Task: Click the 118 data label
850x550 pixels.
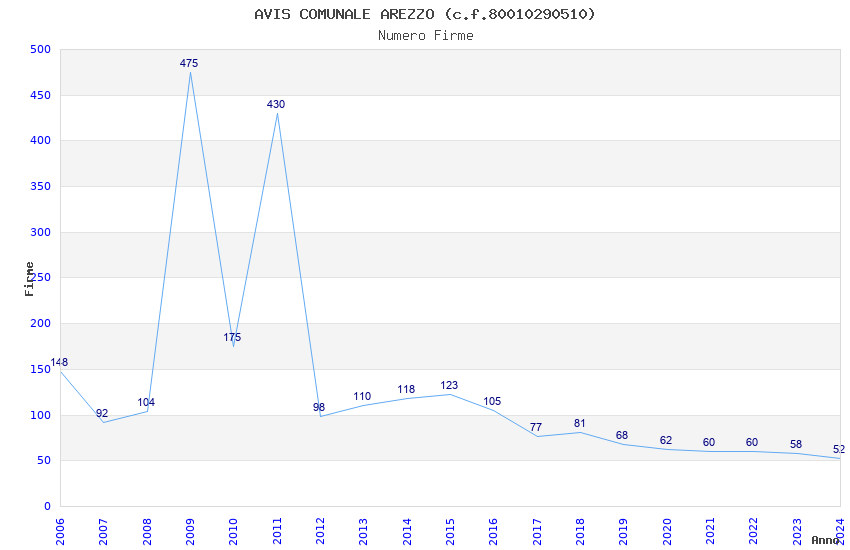Action: (x=406, y=389)
